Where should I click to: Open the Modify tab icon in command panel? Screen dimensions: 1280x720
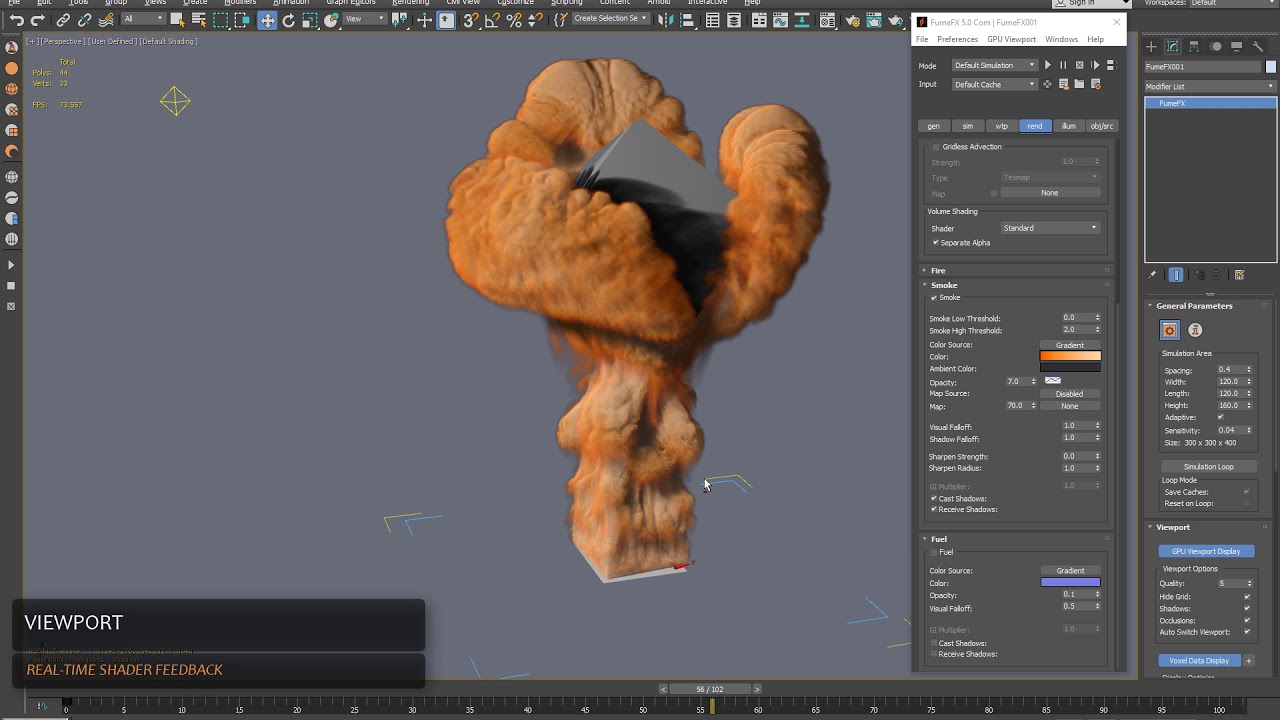pyautogui.click(x=1173, y=46)
